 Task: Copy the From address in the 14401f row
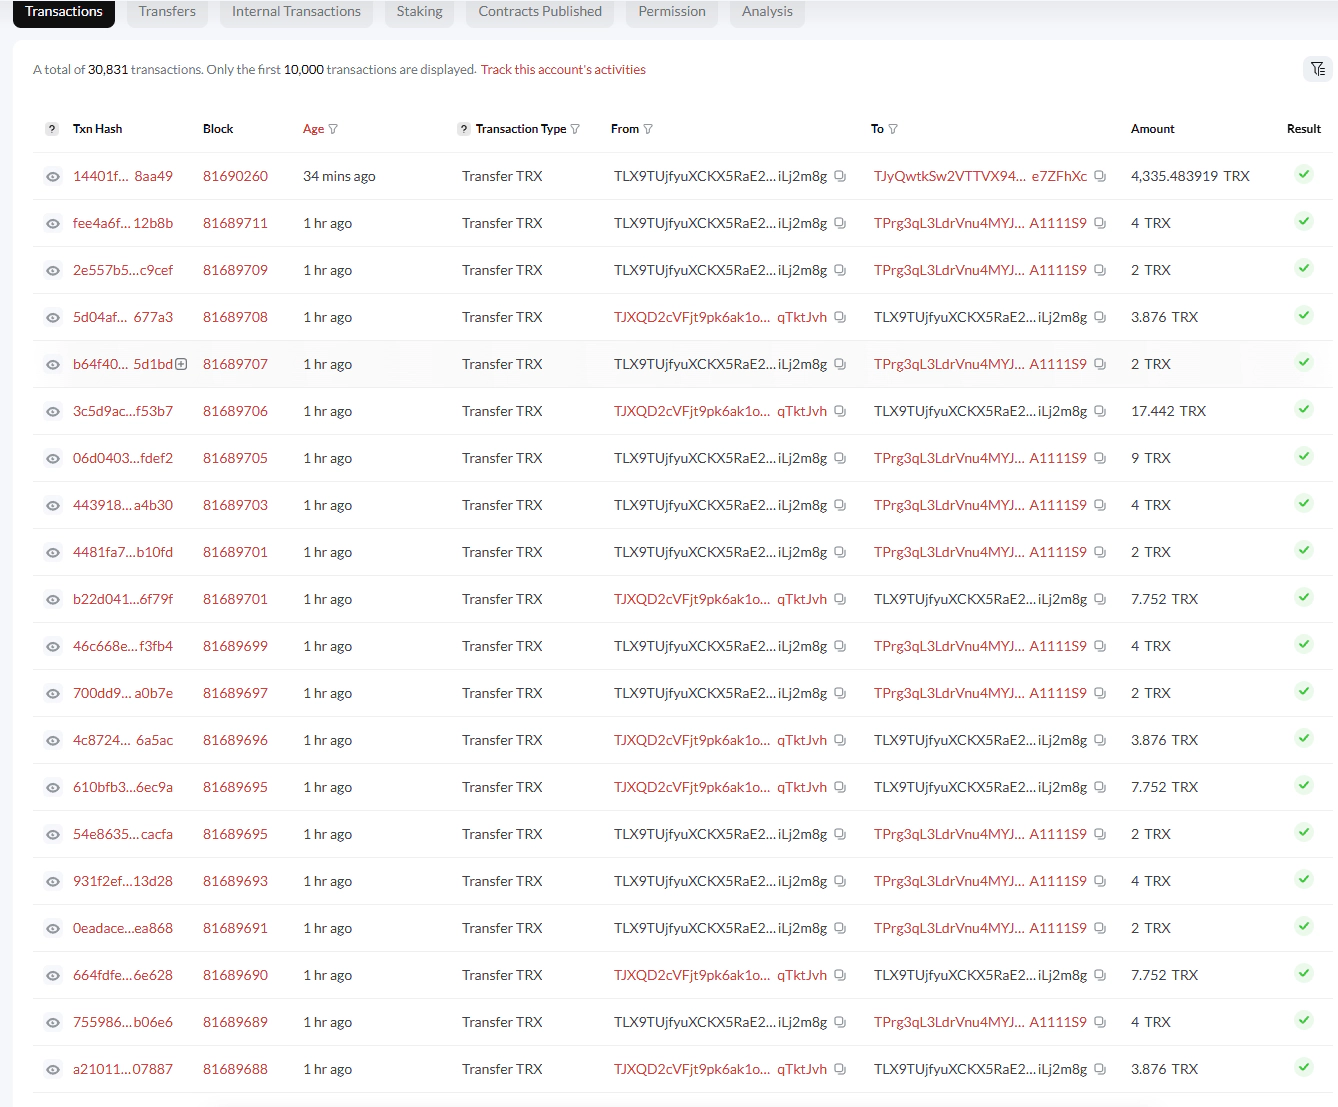[x=840, y=176]
